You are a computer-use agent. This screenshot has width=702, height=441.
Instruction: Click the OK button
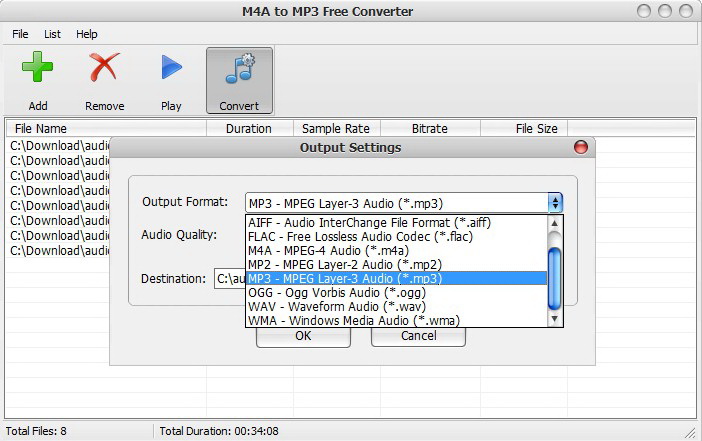(303, 336)
